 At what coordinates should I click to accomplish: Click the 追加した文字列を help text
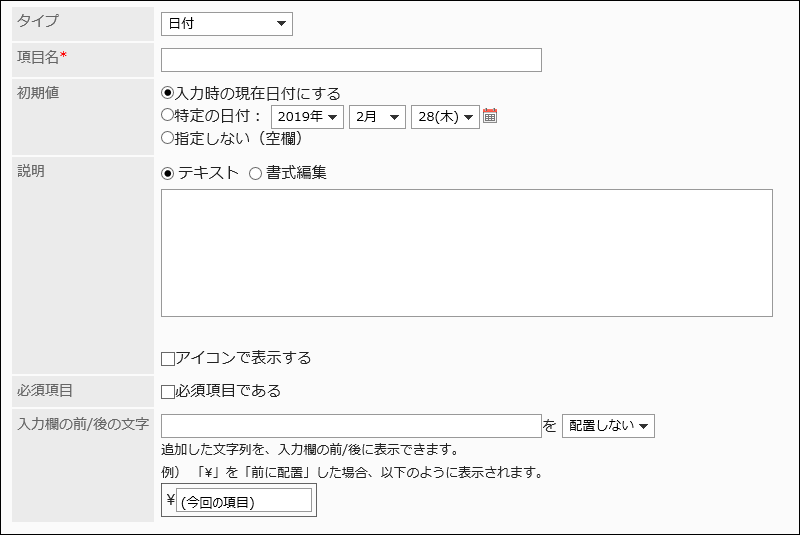tap(310, 449)
